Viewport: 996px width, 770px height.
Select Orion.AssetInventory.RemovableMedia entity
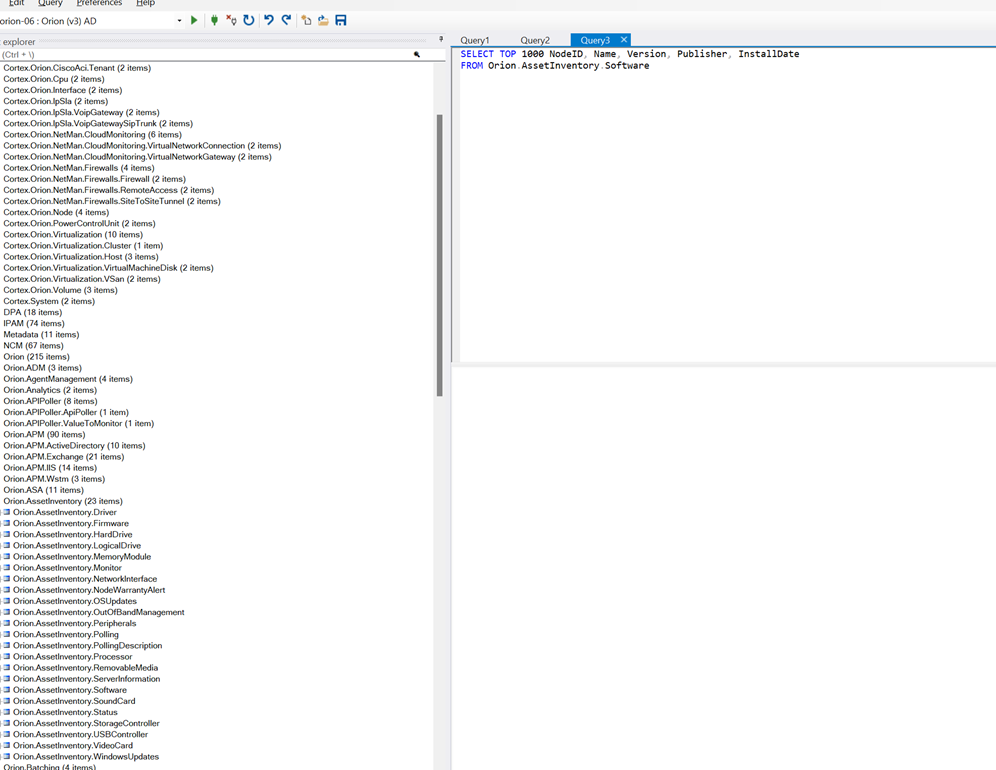click(x=86, y=668)
